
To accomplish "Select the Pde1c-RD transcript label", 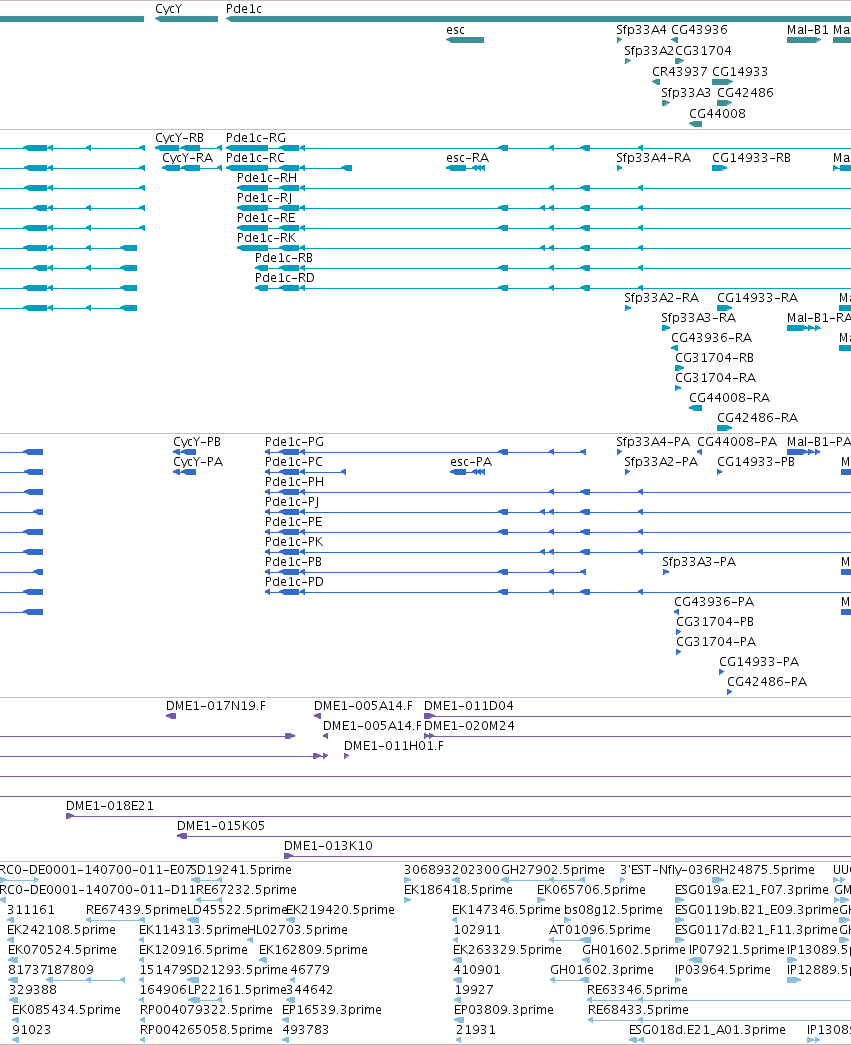I will click(x=285, y=278).
